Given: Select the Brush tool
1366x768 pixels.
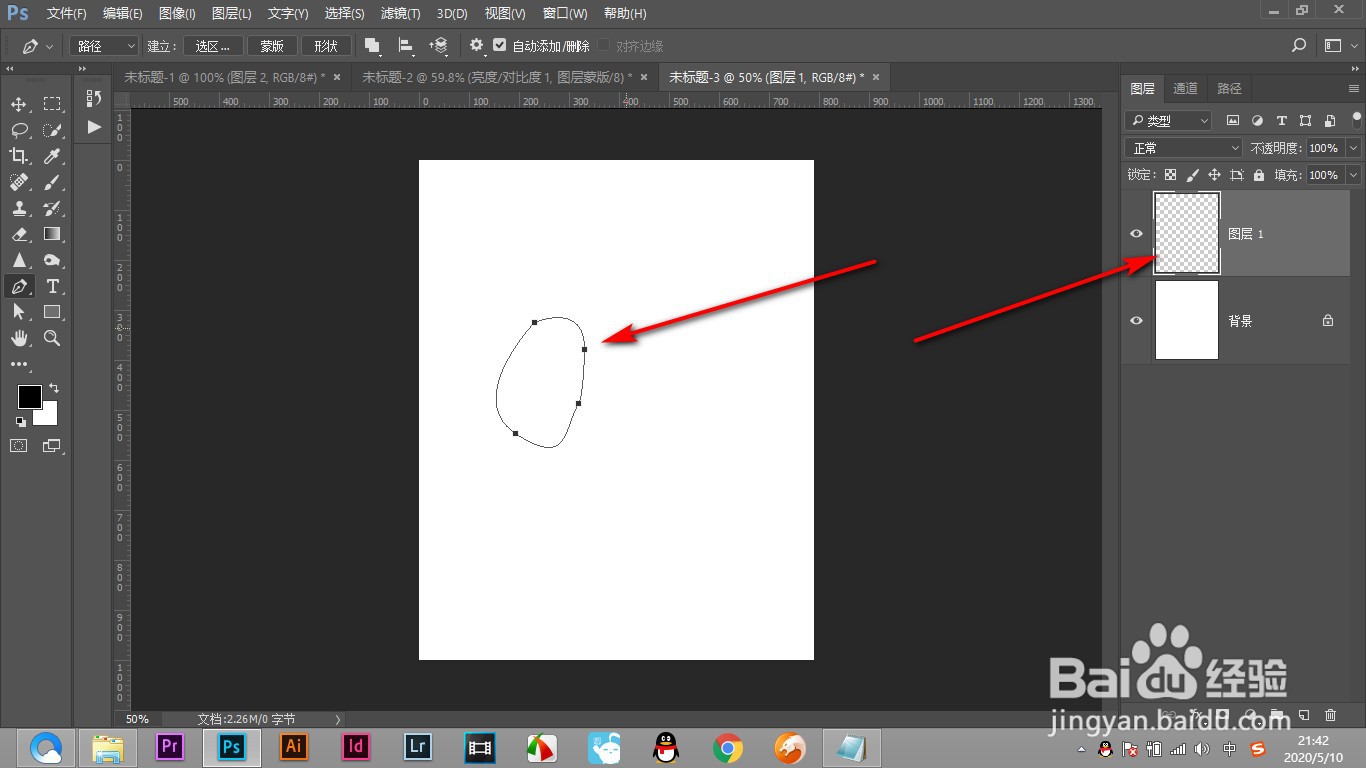Looking at the screenshot, I should click(x=52, y=182).
